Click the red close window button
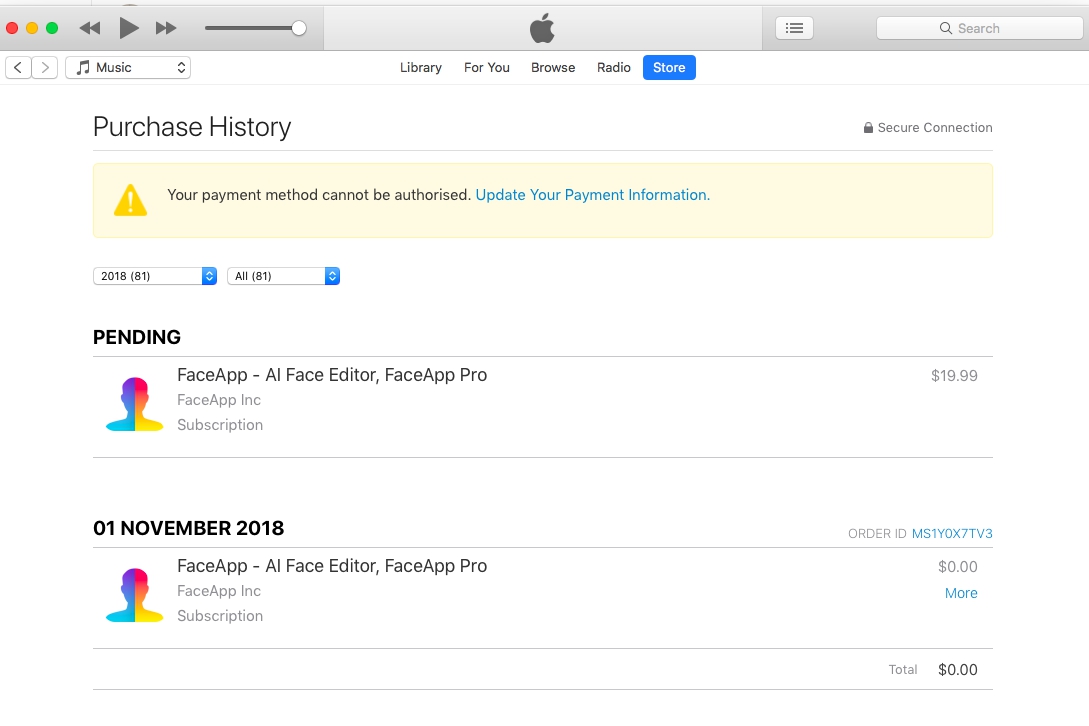 click(x=12, y=28)
